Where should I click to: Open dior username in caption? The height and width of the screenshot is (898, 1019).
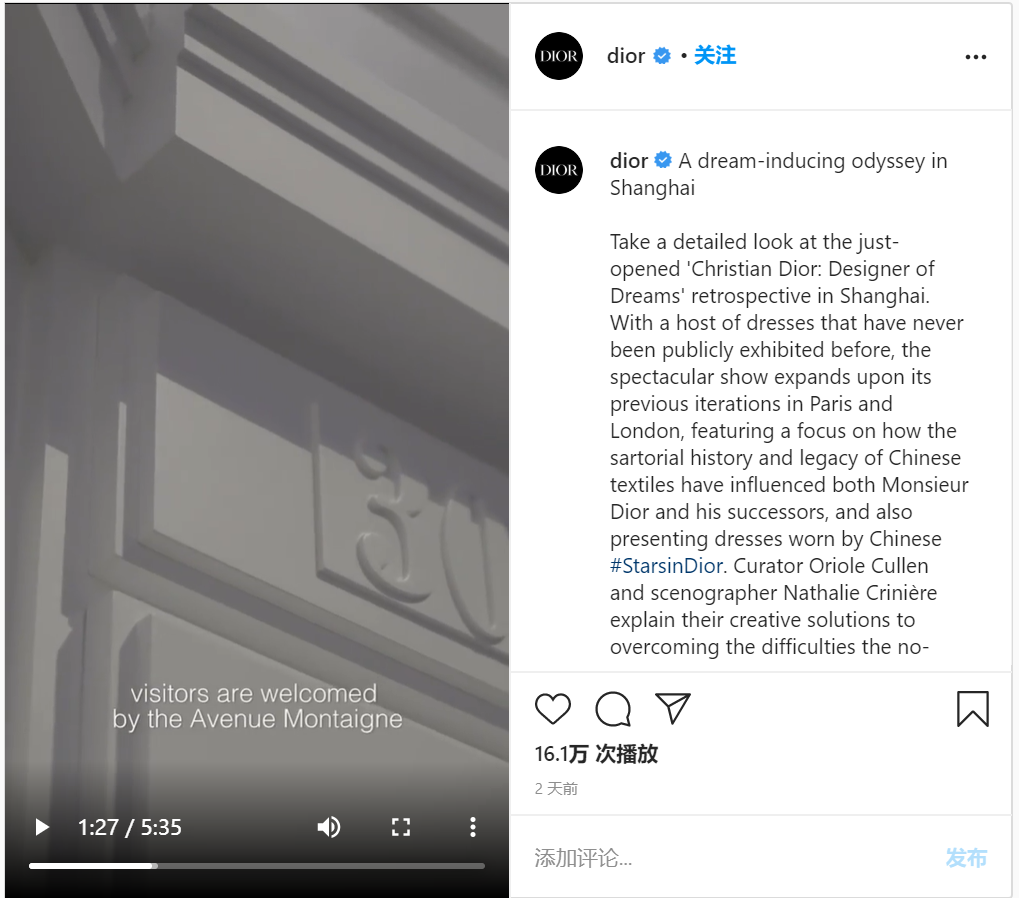[628, 160]
